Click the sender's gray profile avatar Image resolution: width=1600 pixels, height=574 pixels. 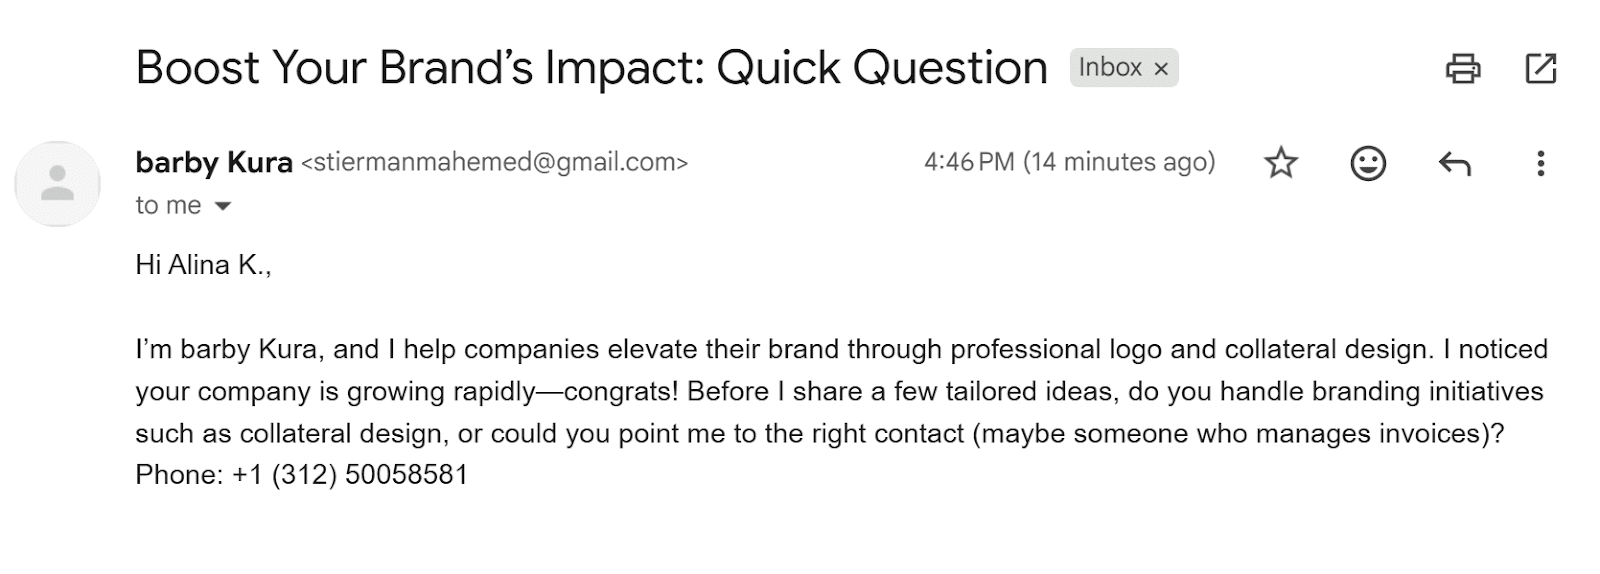pos(57,184)
